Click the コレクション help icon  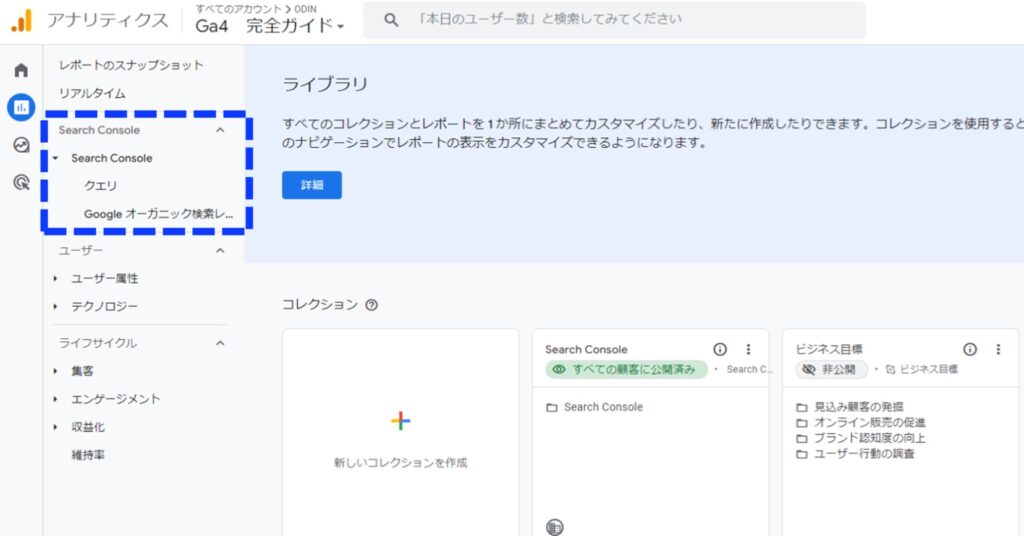[372, 305]
